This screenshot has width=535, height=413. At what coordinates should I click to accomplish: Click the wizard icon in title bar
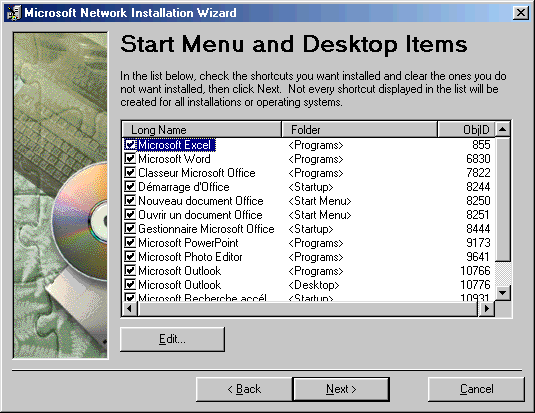pos(14,13)
